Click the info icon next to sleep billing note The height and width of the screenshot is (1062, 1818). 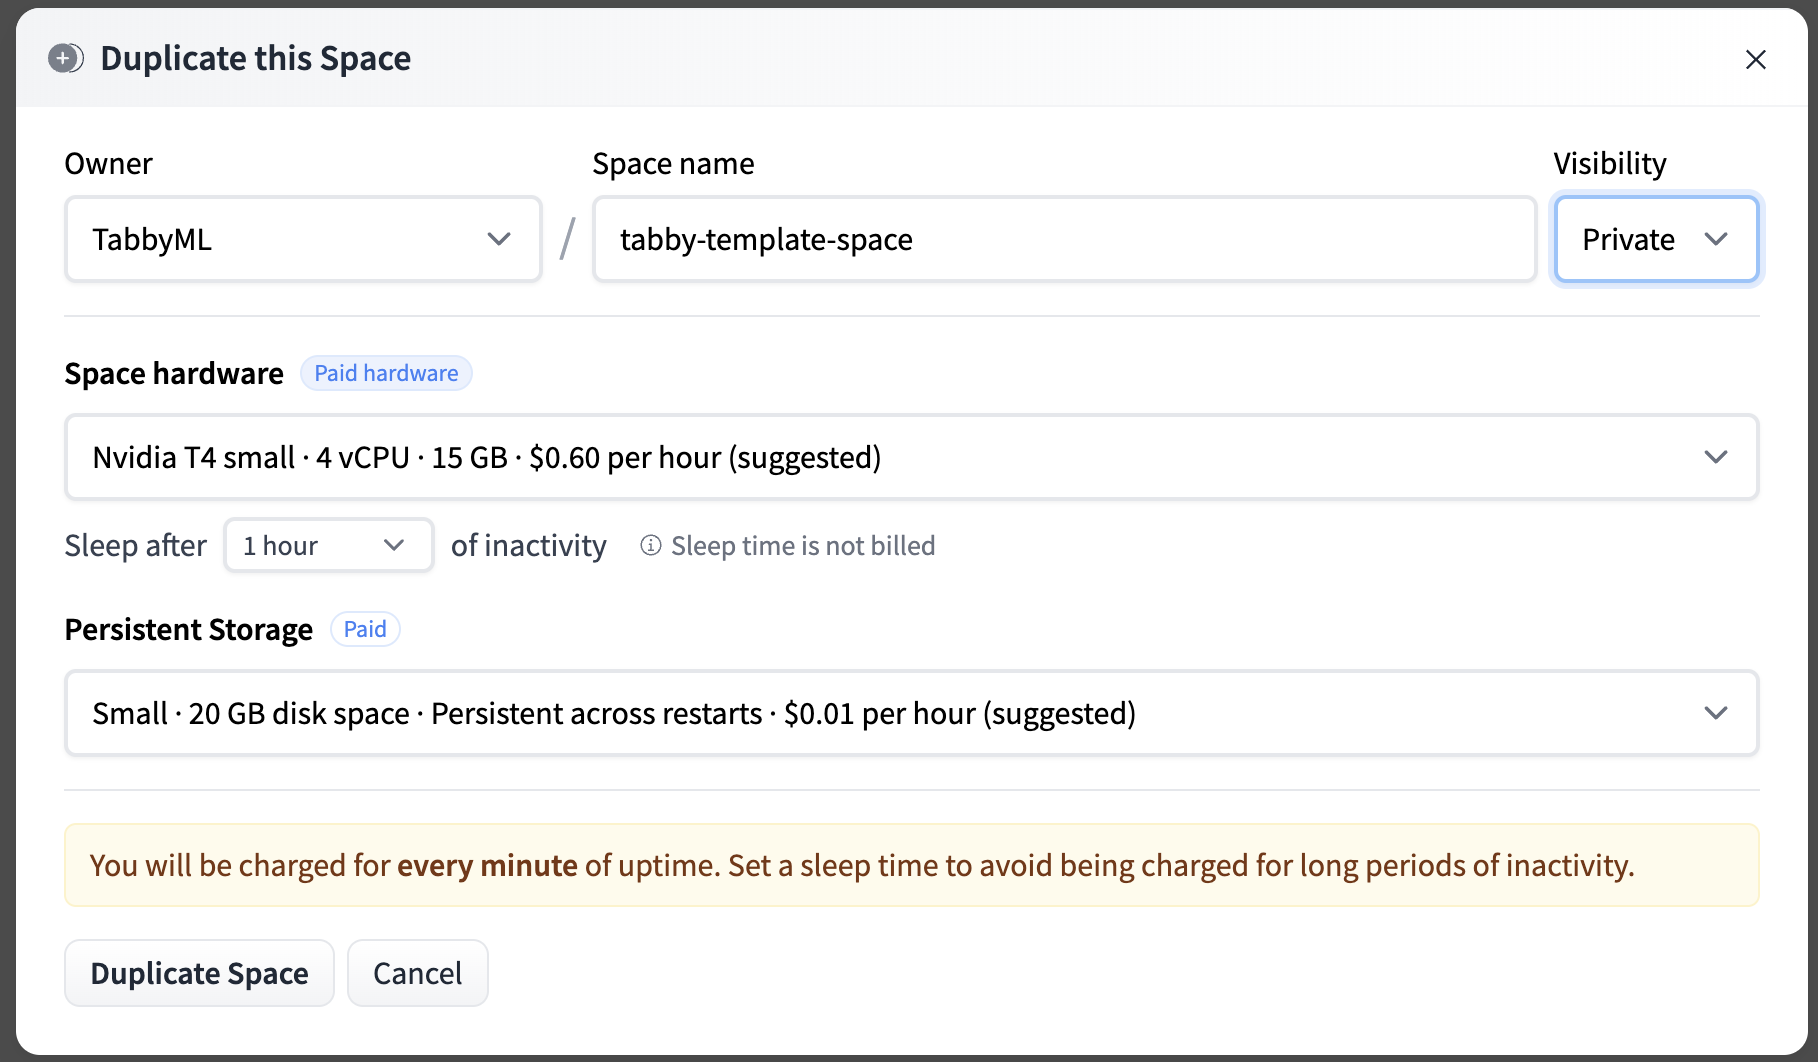[651, 546]
